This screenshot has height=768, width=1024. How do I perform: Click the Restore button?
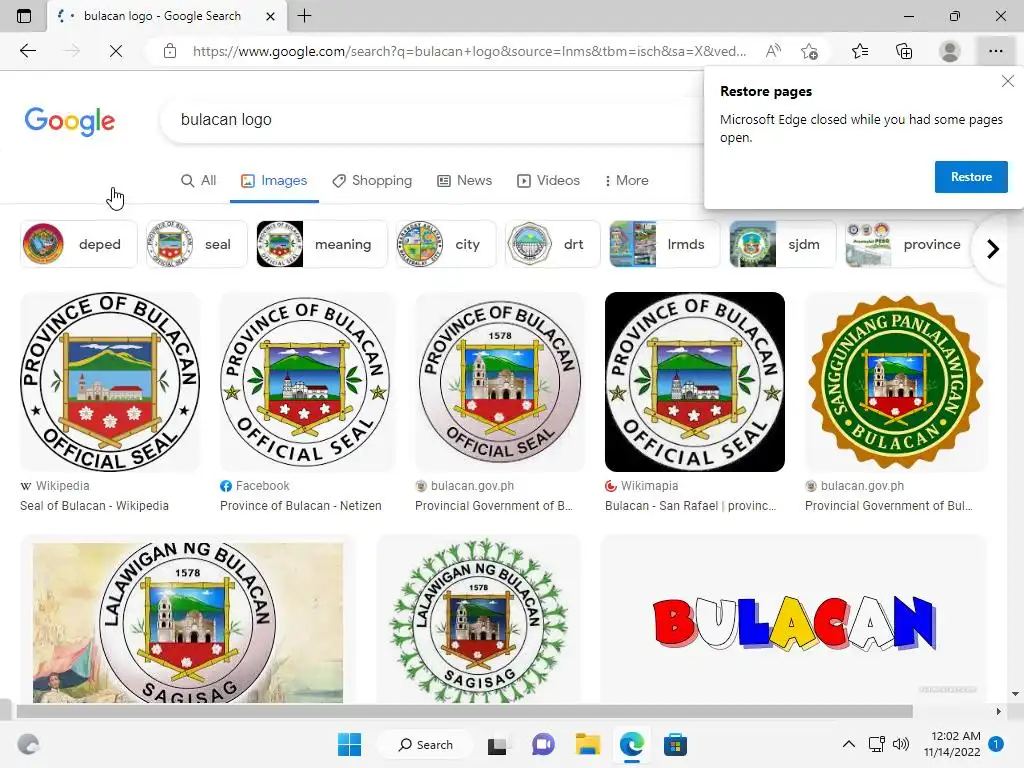tap(971, 177)
